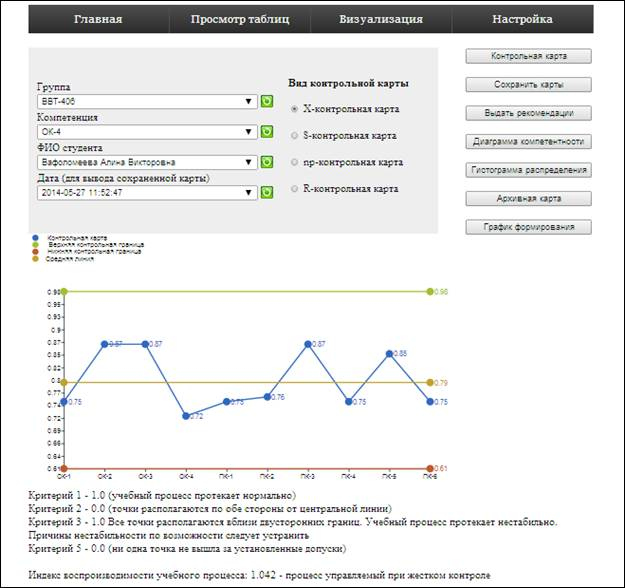Click the ПК-2 data point at 0.76
Screen dimensions: 625x588
(x=267, y=397)
